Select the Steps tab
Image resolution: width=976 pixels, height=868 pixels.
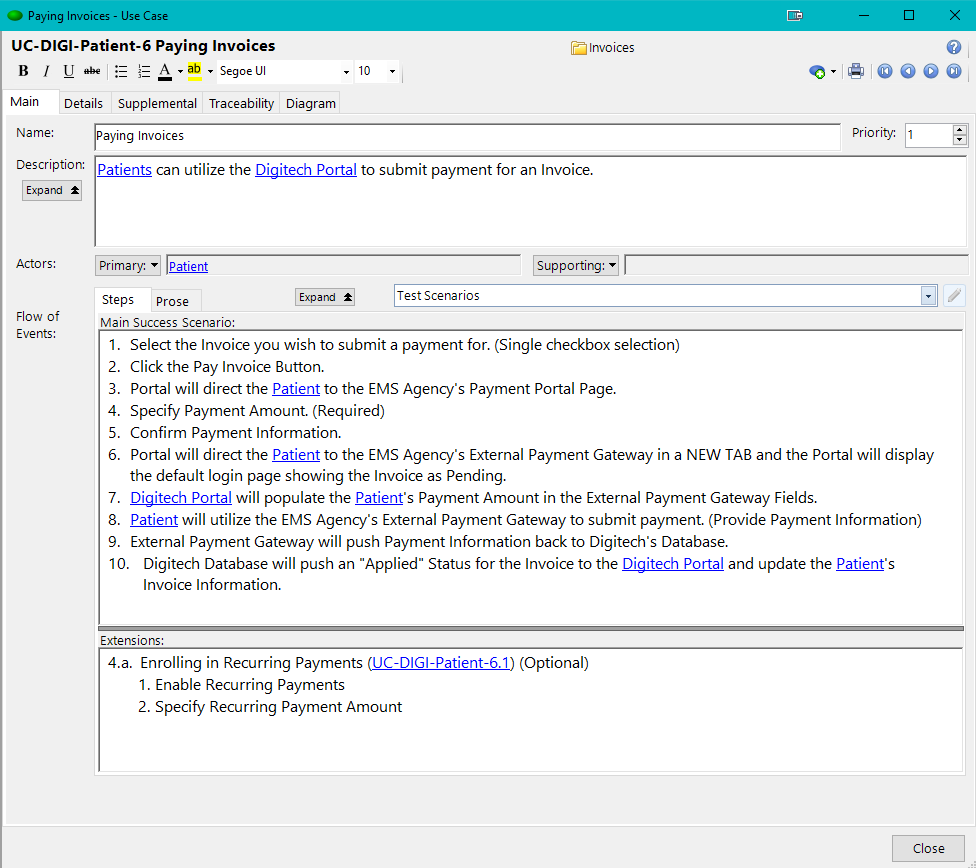(118, 300)
